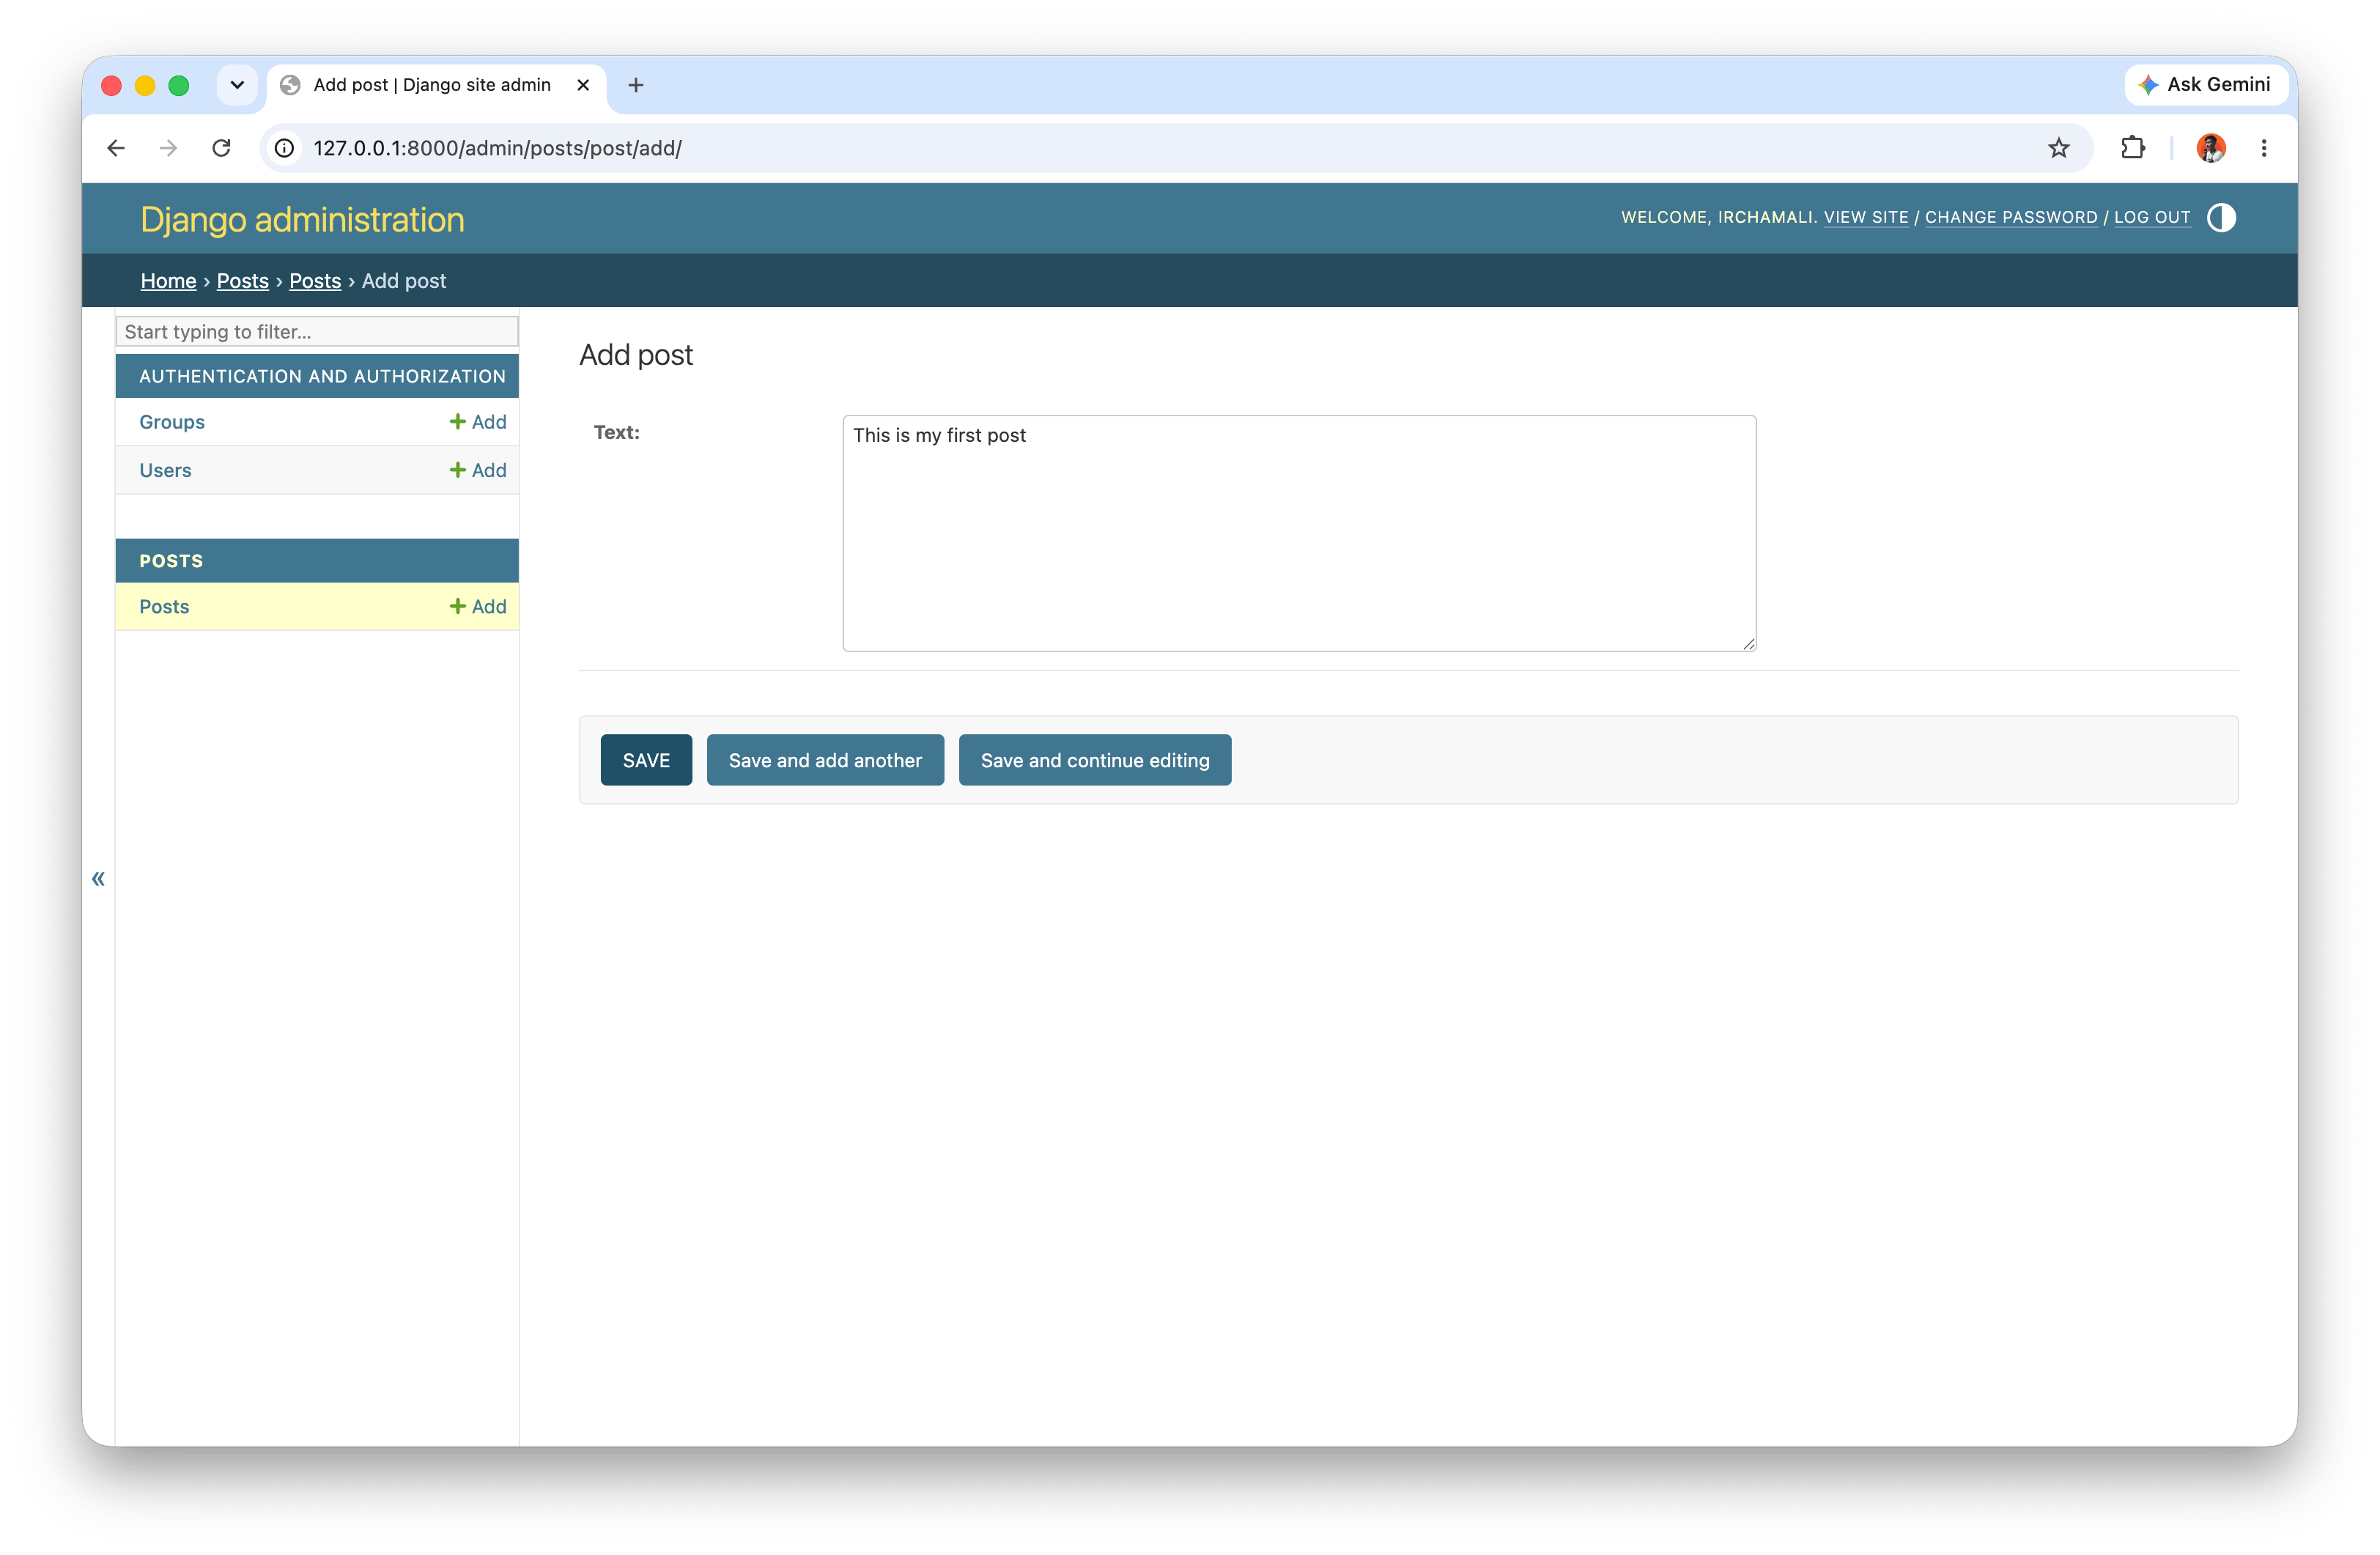2380x1555 pixels.
Task: Click the SAVE button
Action: (x=646, y=760)
